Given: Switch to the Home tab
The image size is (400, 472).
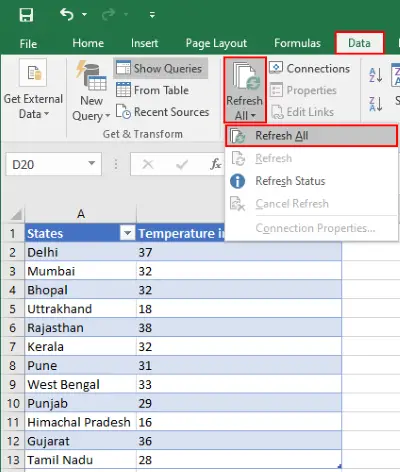Looking at the screenshot, I should 88,43.
